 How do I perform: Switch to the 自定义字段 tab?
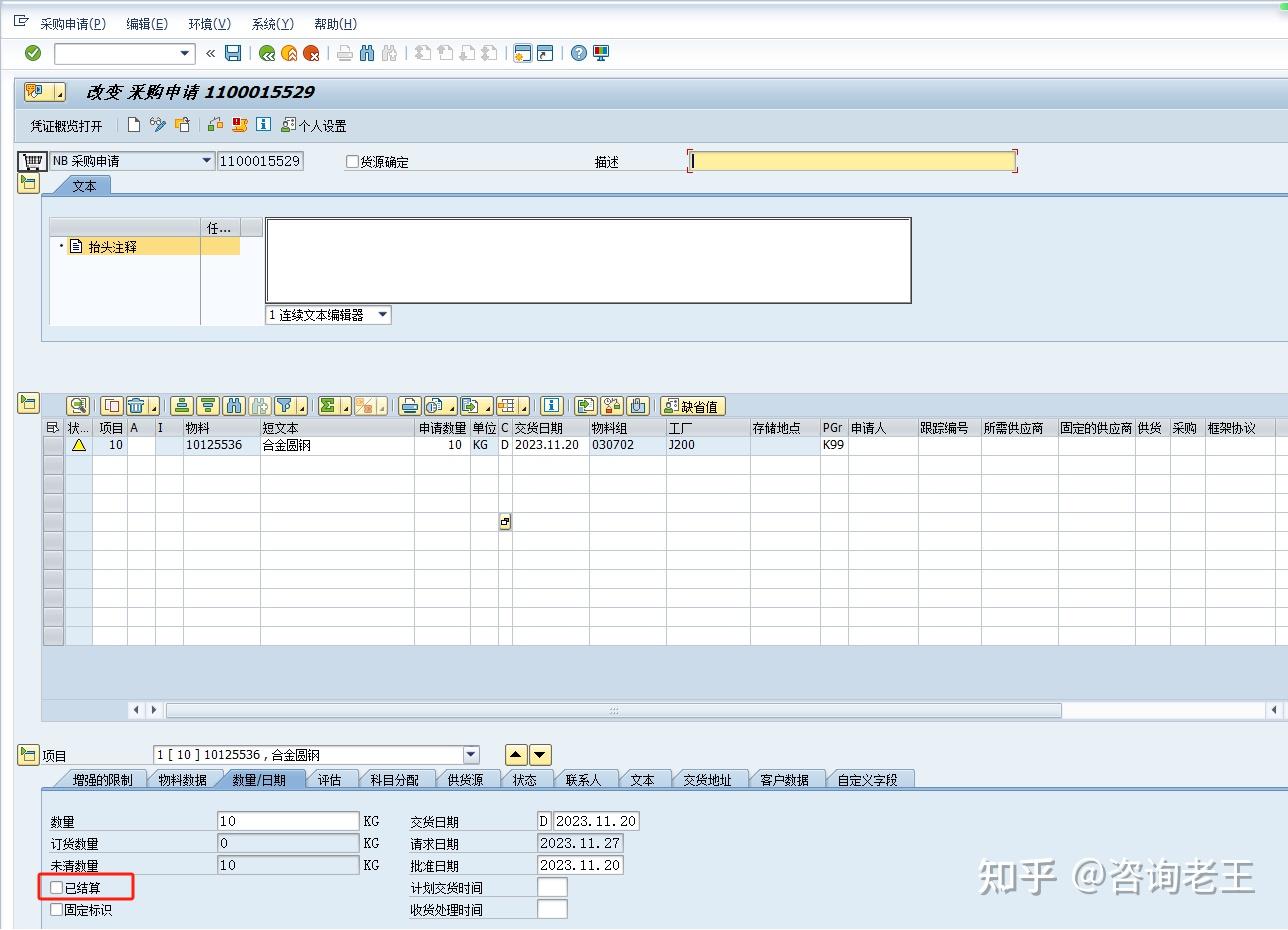(867, 780)
